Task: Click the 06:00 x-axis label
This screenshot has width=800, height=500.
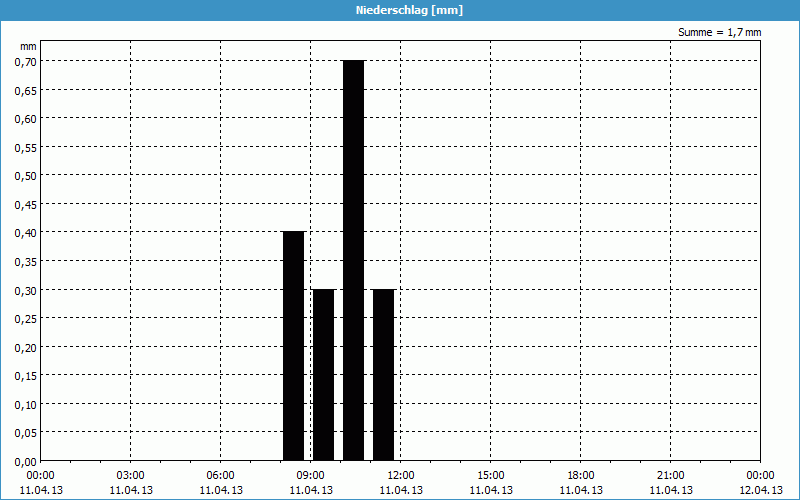Action: pos(220,476)
